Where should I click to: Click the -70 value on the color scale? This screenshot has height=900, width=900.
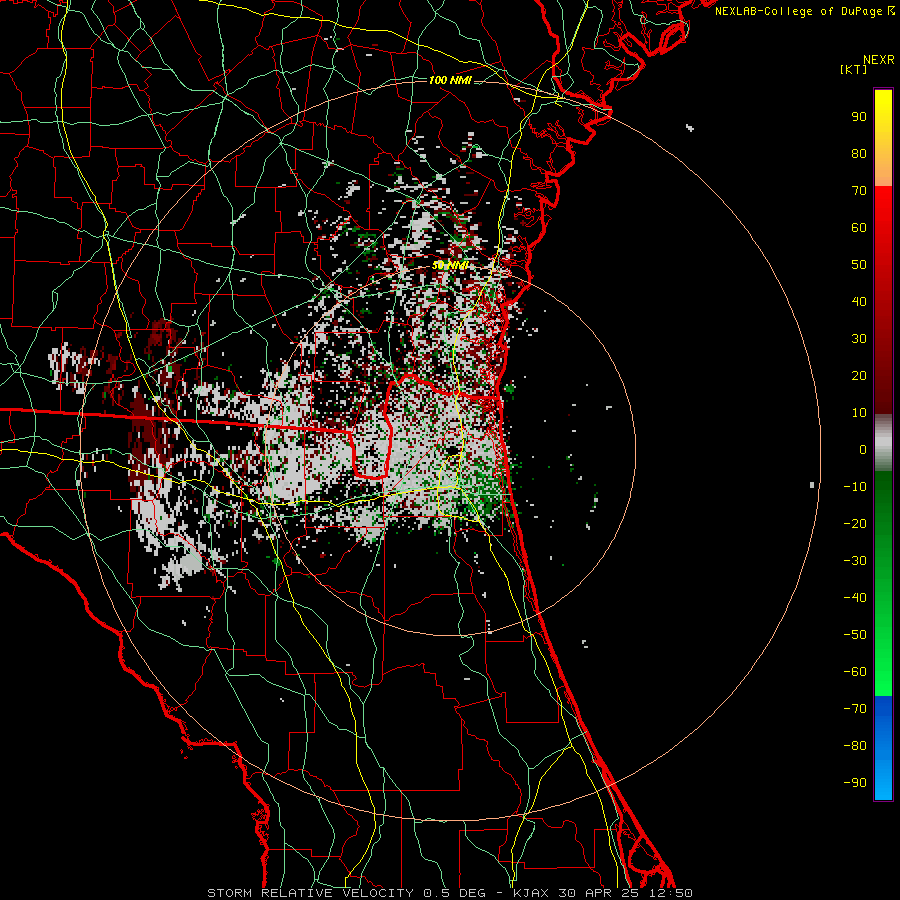point(855,709)
